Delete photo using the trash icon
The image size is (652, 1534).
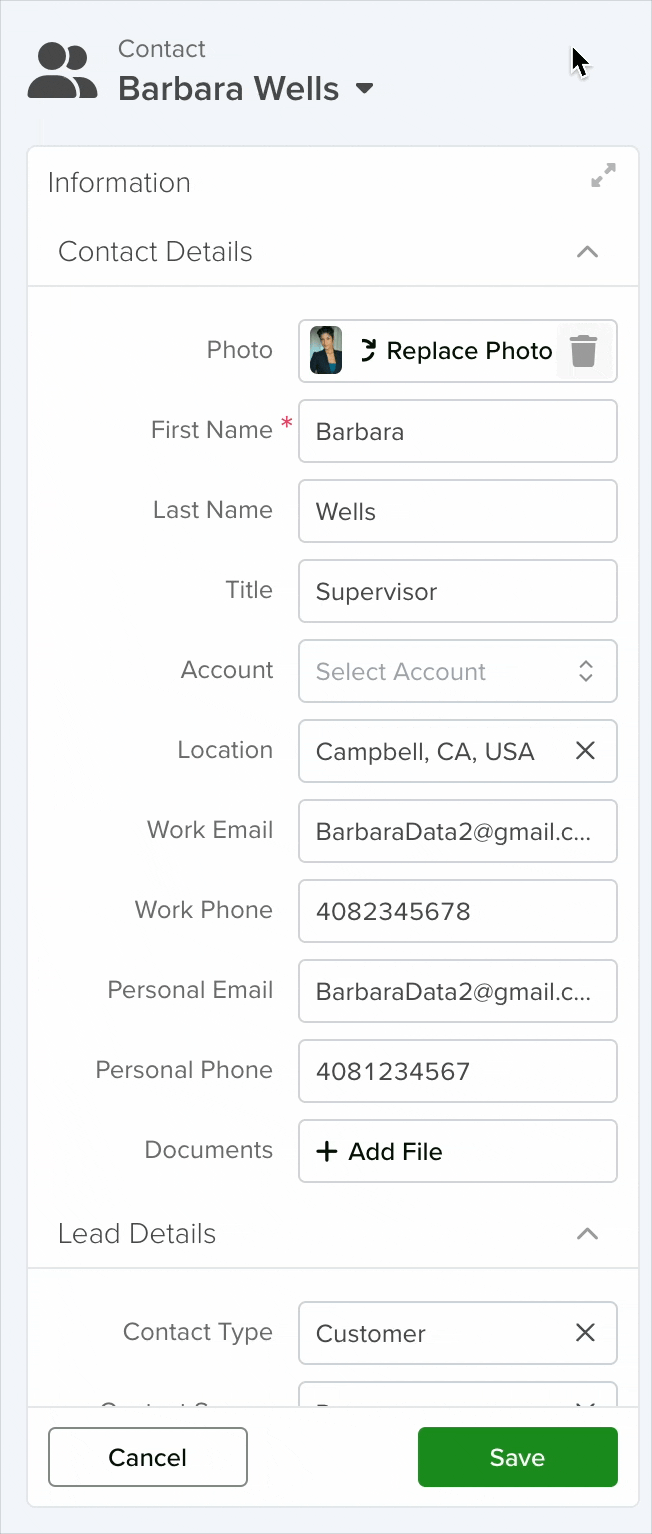[x=584, y=351]
